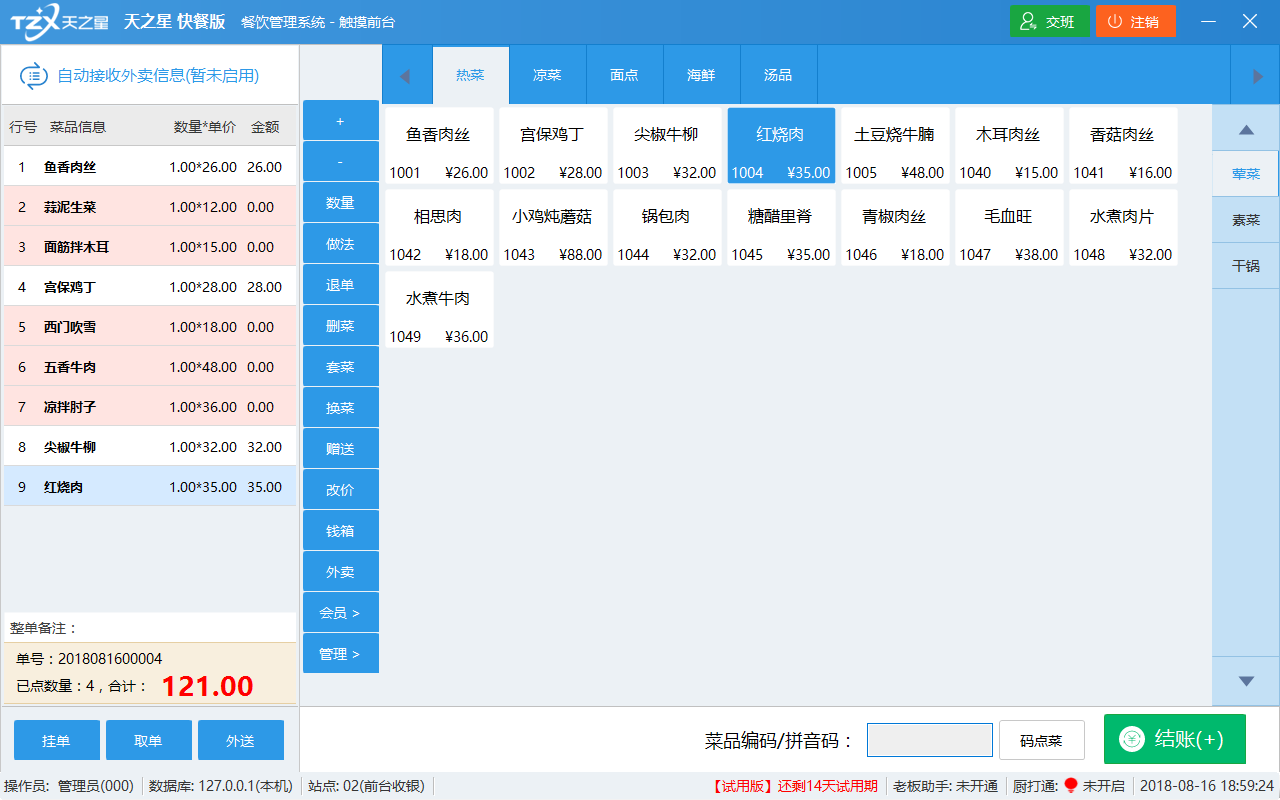Click highlighted 红烧肉 1004 dish tile
The height and width of the screenshot is (800, 1280).
(x=781, y=146)
